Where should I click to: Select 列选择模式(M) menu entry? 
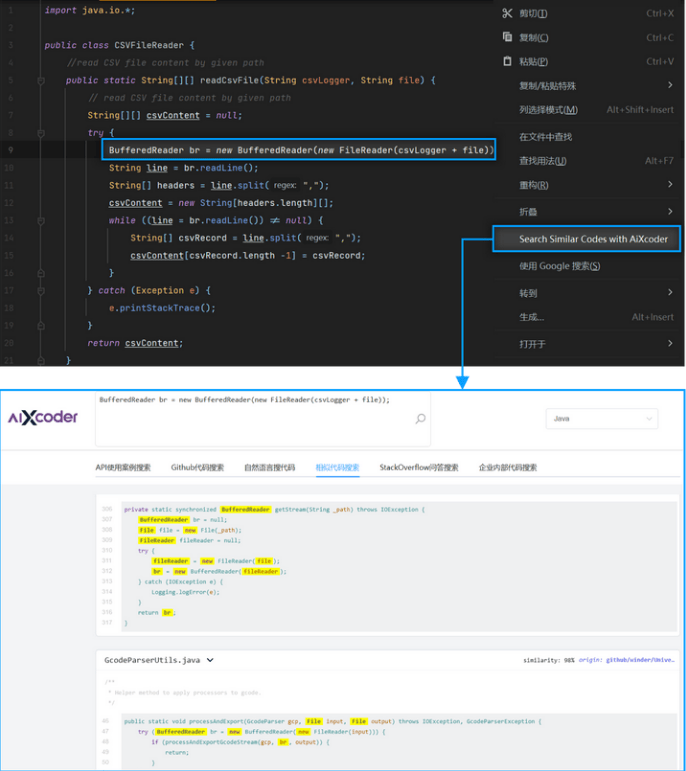pyautogui.click(x=588, y=110)
